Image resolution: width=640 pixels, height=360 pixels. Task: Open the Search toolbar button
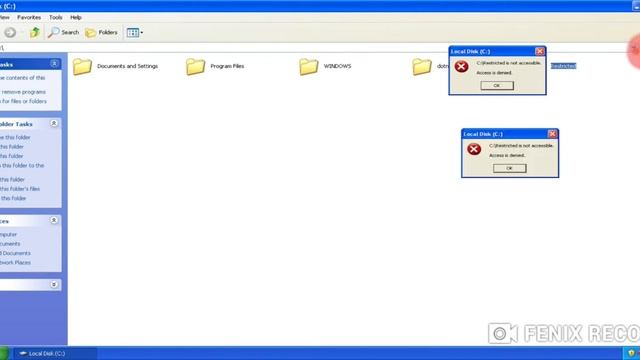63,32
